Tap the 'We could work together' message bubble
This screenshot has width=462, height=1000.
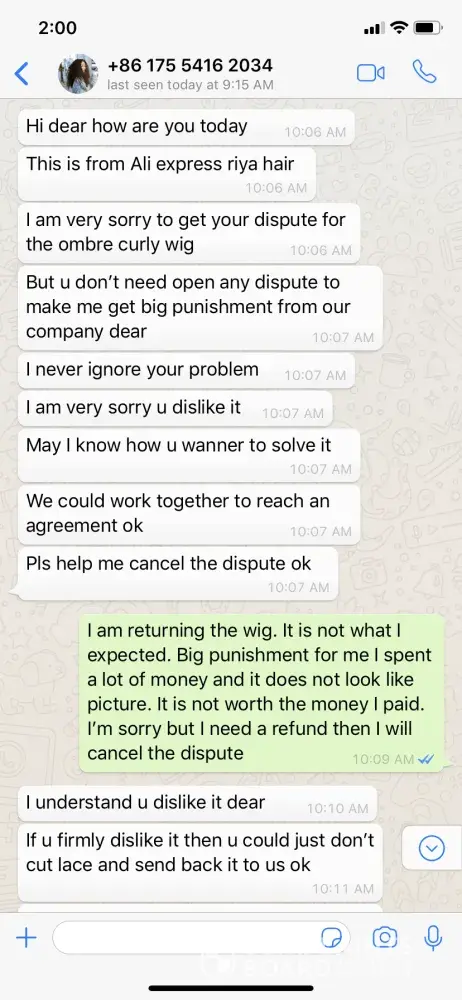point(189,513)
